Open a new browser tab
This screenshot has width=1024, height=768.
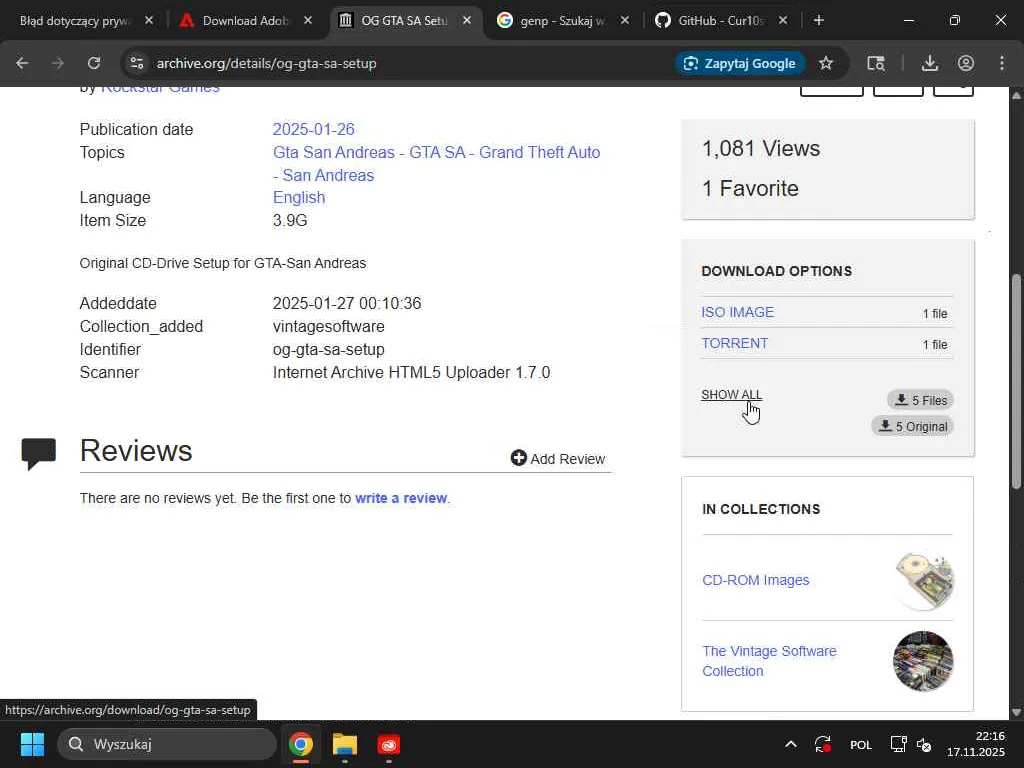[x=818, y=20]
